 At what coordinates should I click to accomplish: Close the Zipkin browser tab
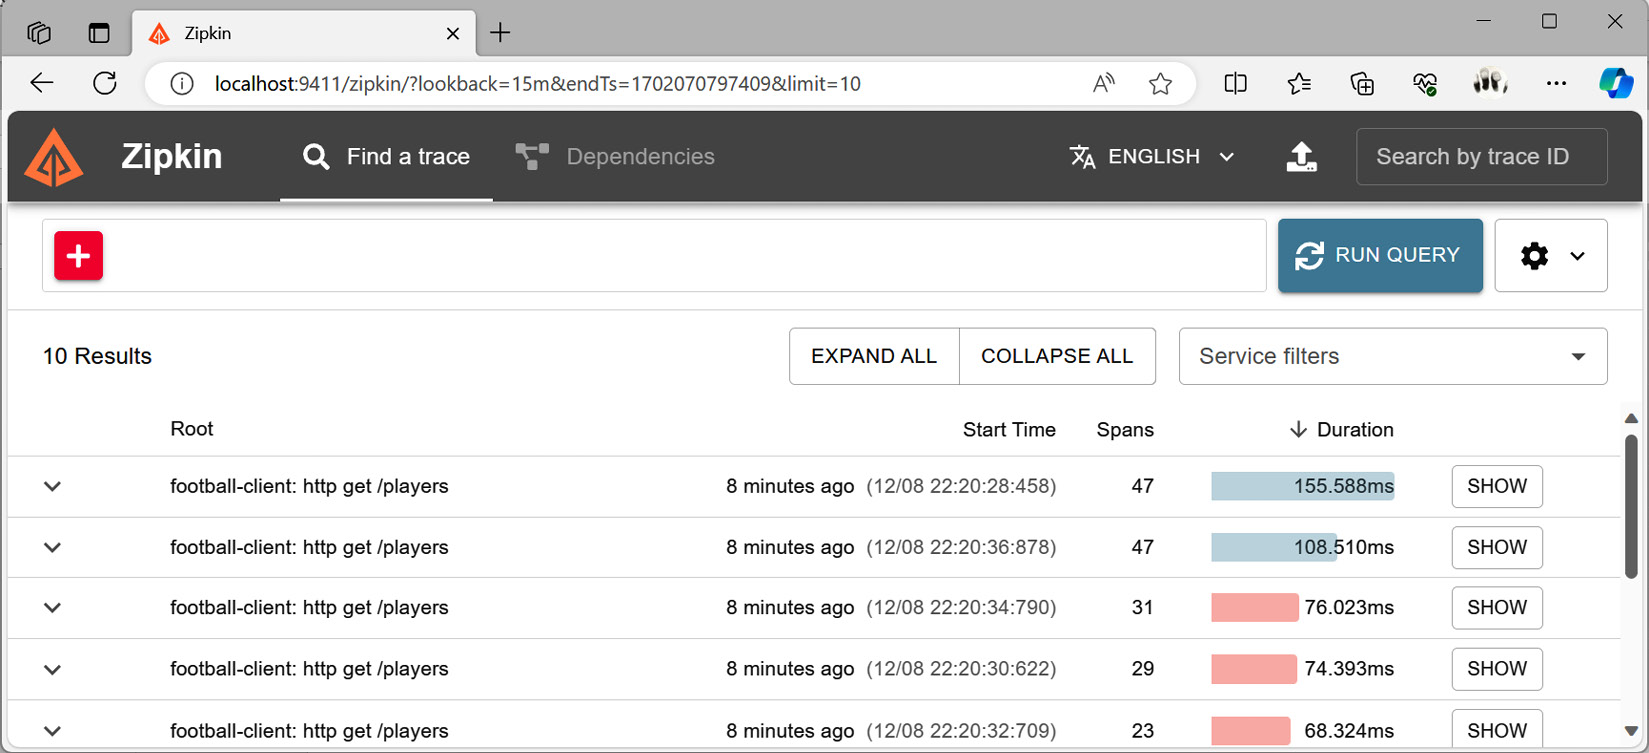click(x=452, y=33)
